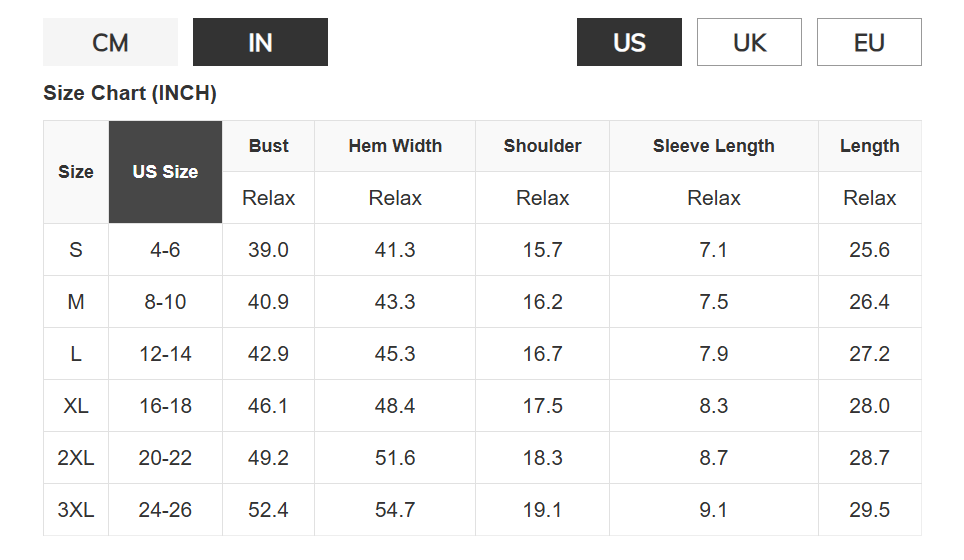
Task: Click US size 12-14 cell
Action: click(165, 354)
